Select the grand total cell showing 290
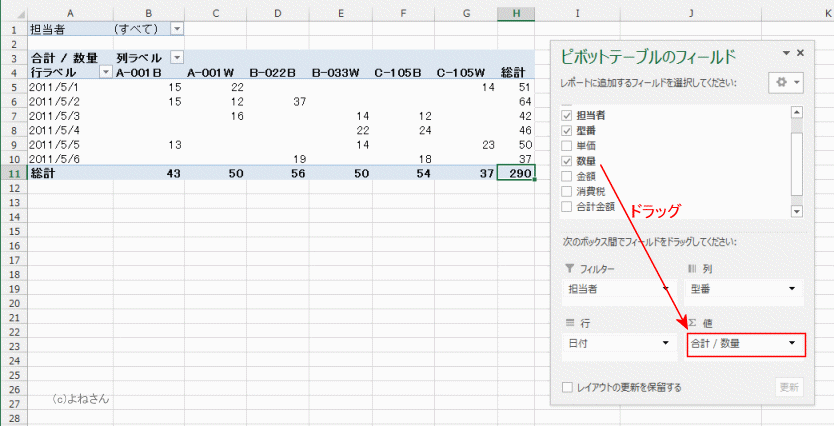The height and width of the screenshot is (426, 834). coord(516,173)
